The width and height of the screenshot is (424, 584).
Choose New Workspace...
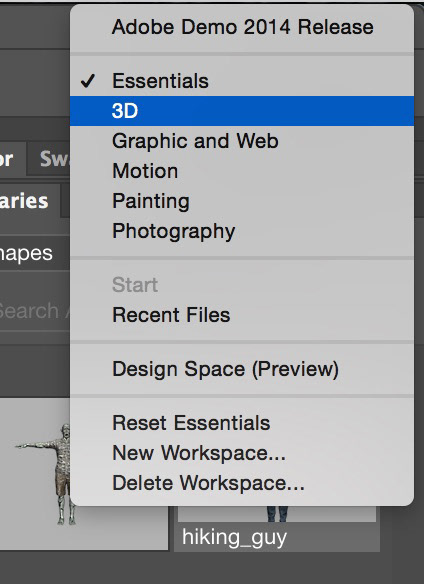click(242, 453)
